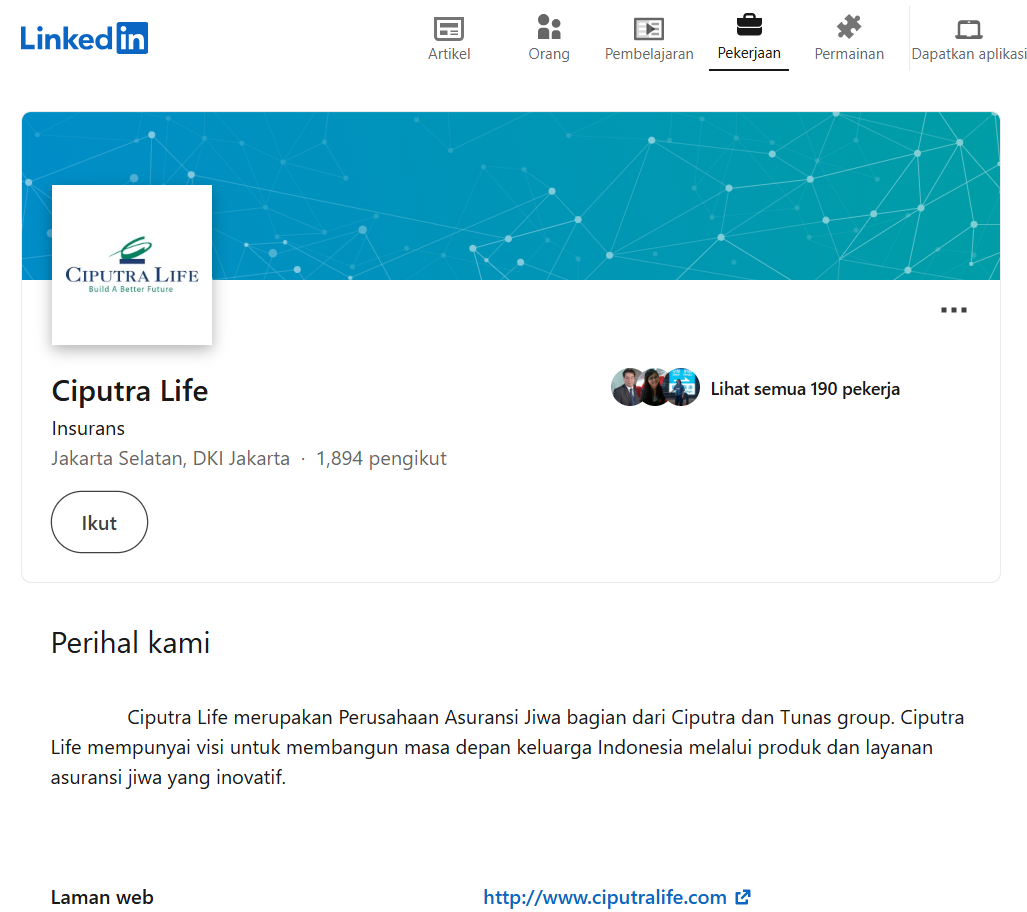Click Jakarta Selatan, DKI Jakarta location text

[x=170, y=458]
